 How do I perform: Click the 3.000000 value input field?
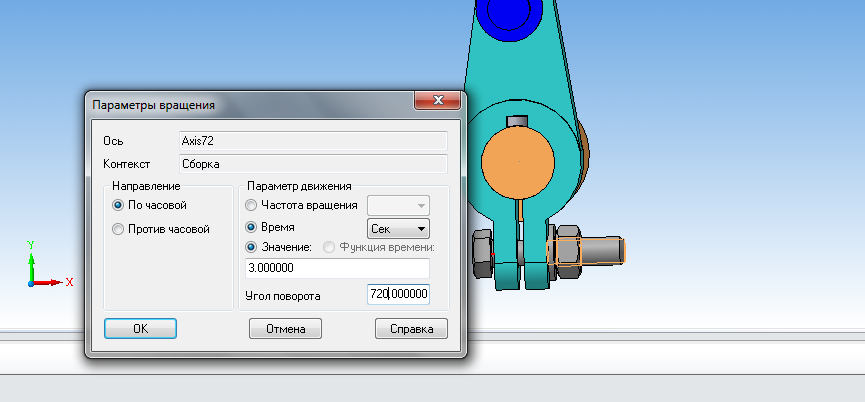click(337, 269)
